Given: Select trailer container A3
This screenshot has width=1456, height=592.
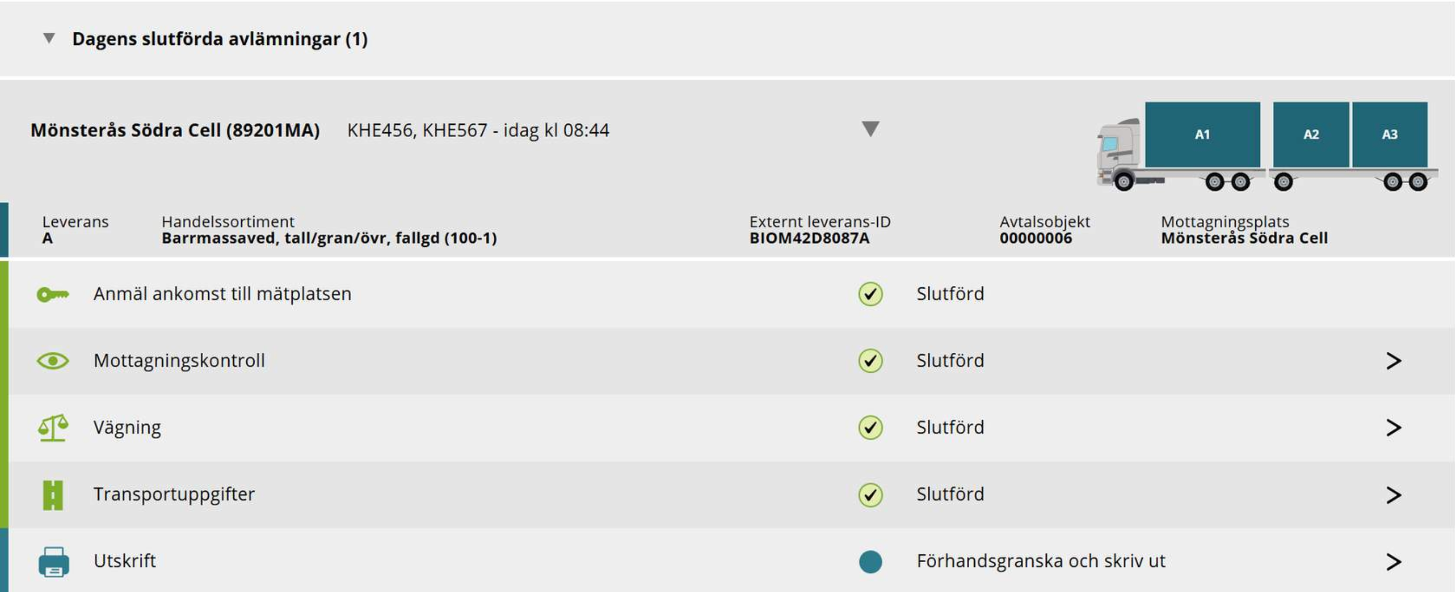Looking at the screenshot, I should point(1390,134).
